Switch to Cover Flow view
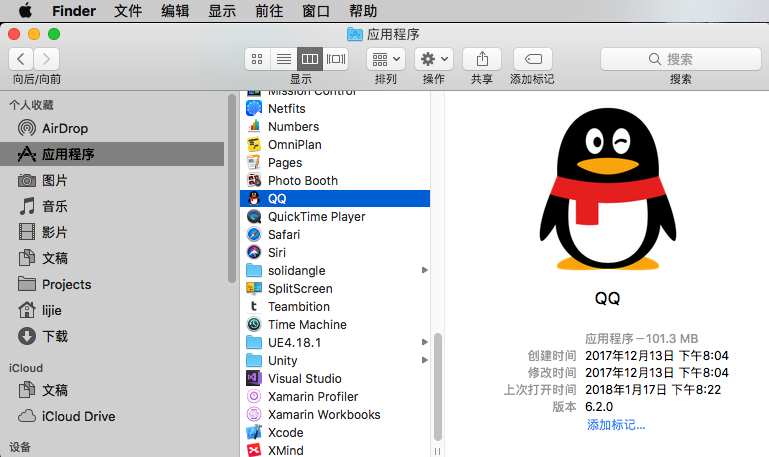The height and width of the screenshot is (457, 769). (336, 59)
